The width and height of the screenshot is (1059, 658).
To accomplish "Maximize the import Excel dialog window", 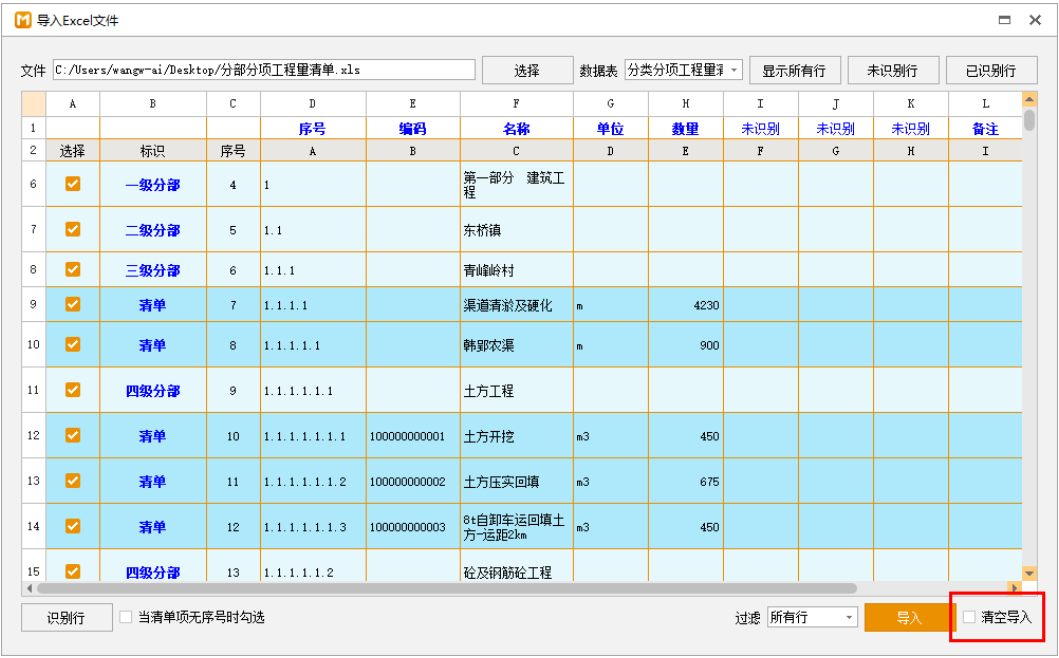I will pos(1004,20).
